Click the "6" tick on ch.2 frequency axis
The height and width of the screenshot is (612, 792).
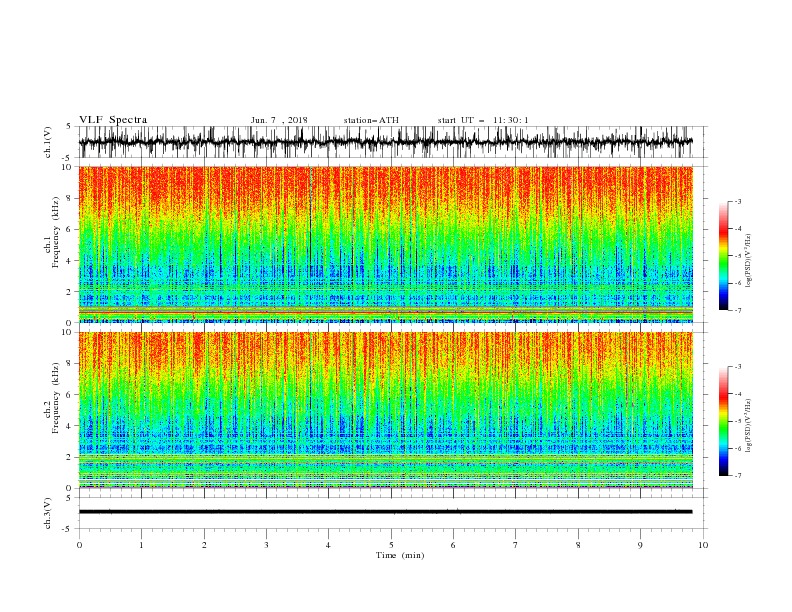click(x=70, y=395)
